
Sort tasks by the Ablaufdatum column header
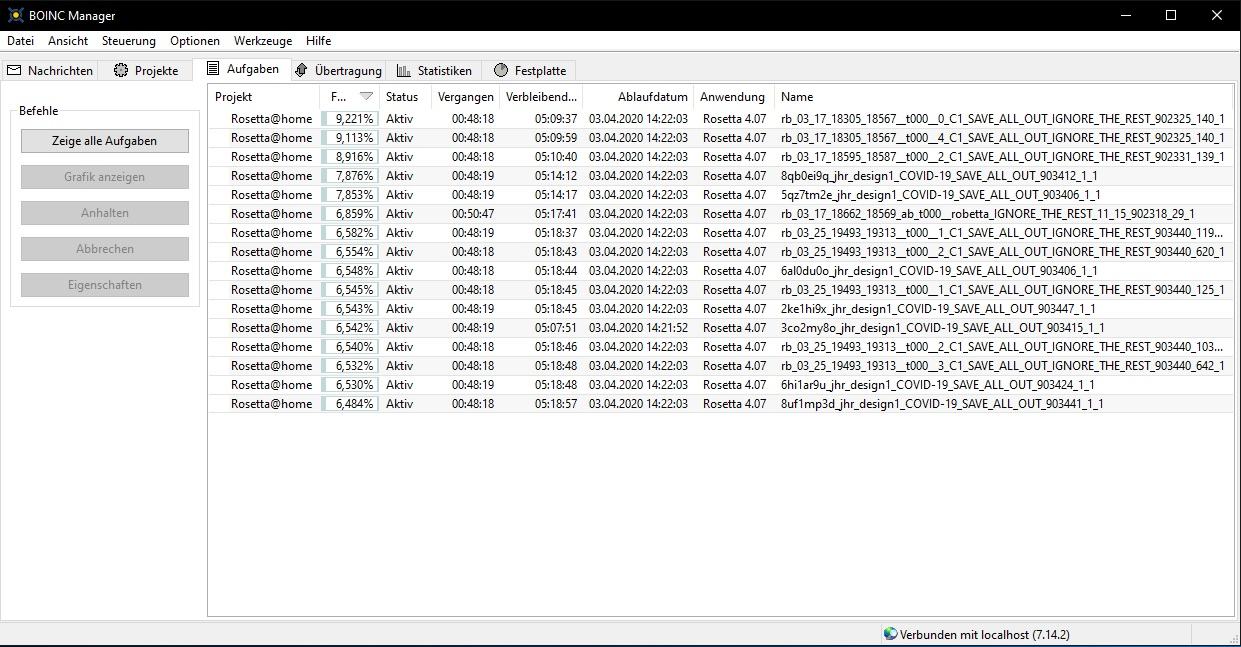pos(638,97)
